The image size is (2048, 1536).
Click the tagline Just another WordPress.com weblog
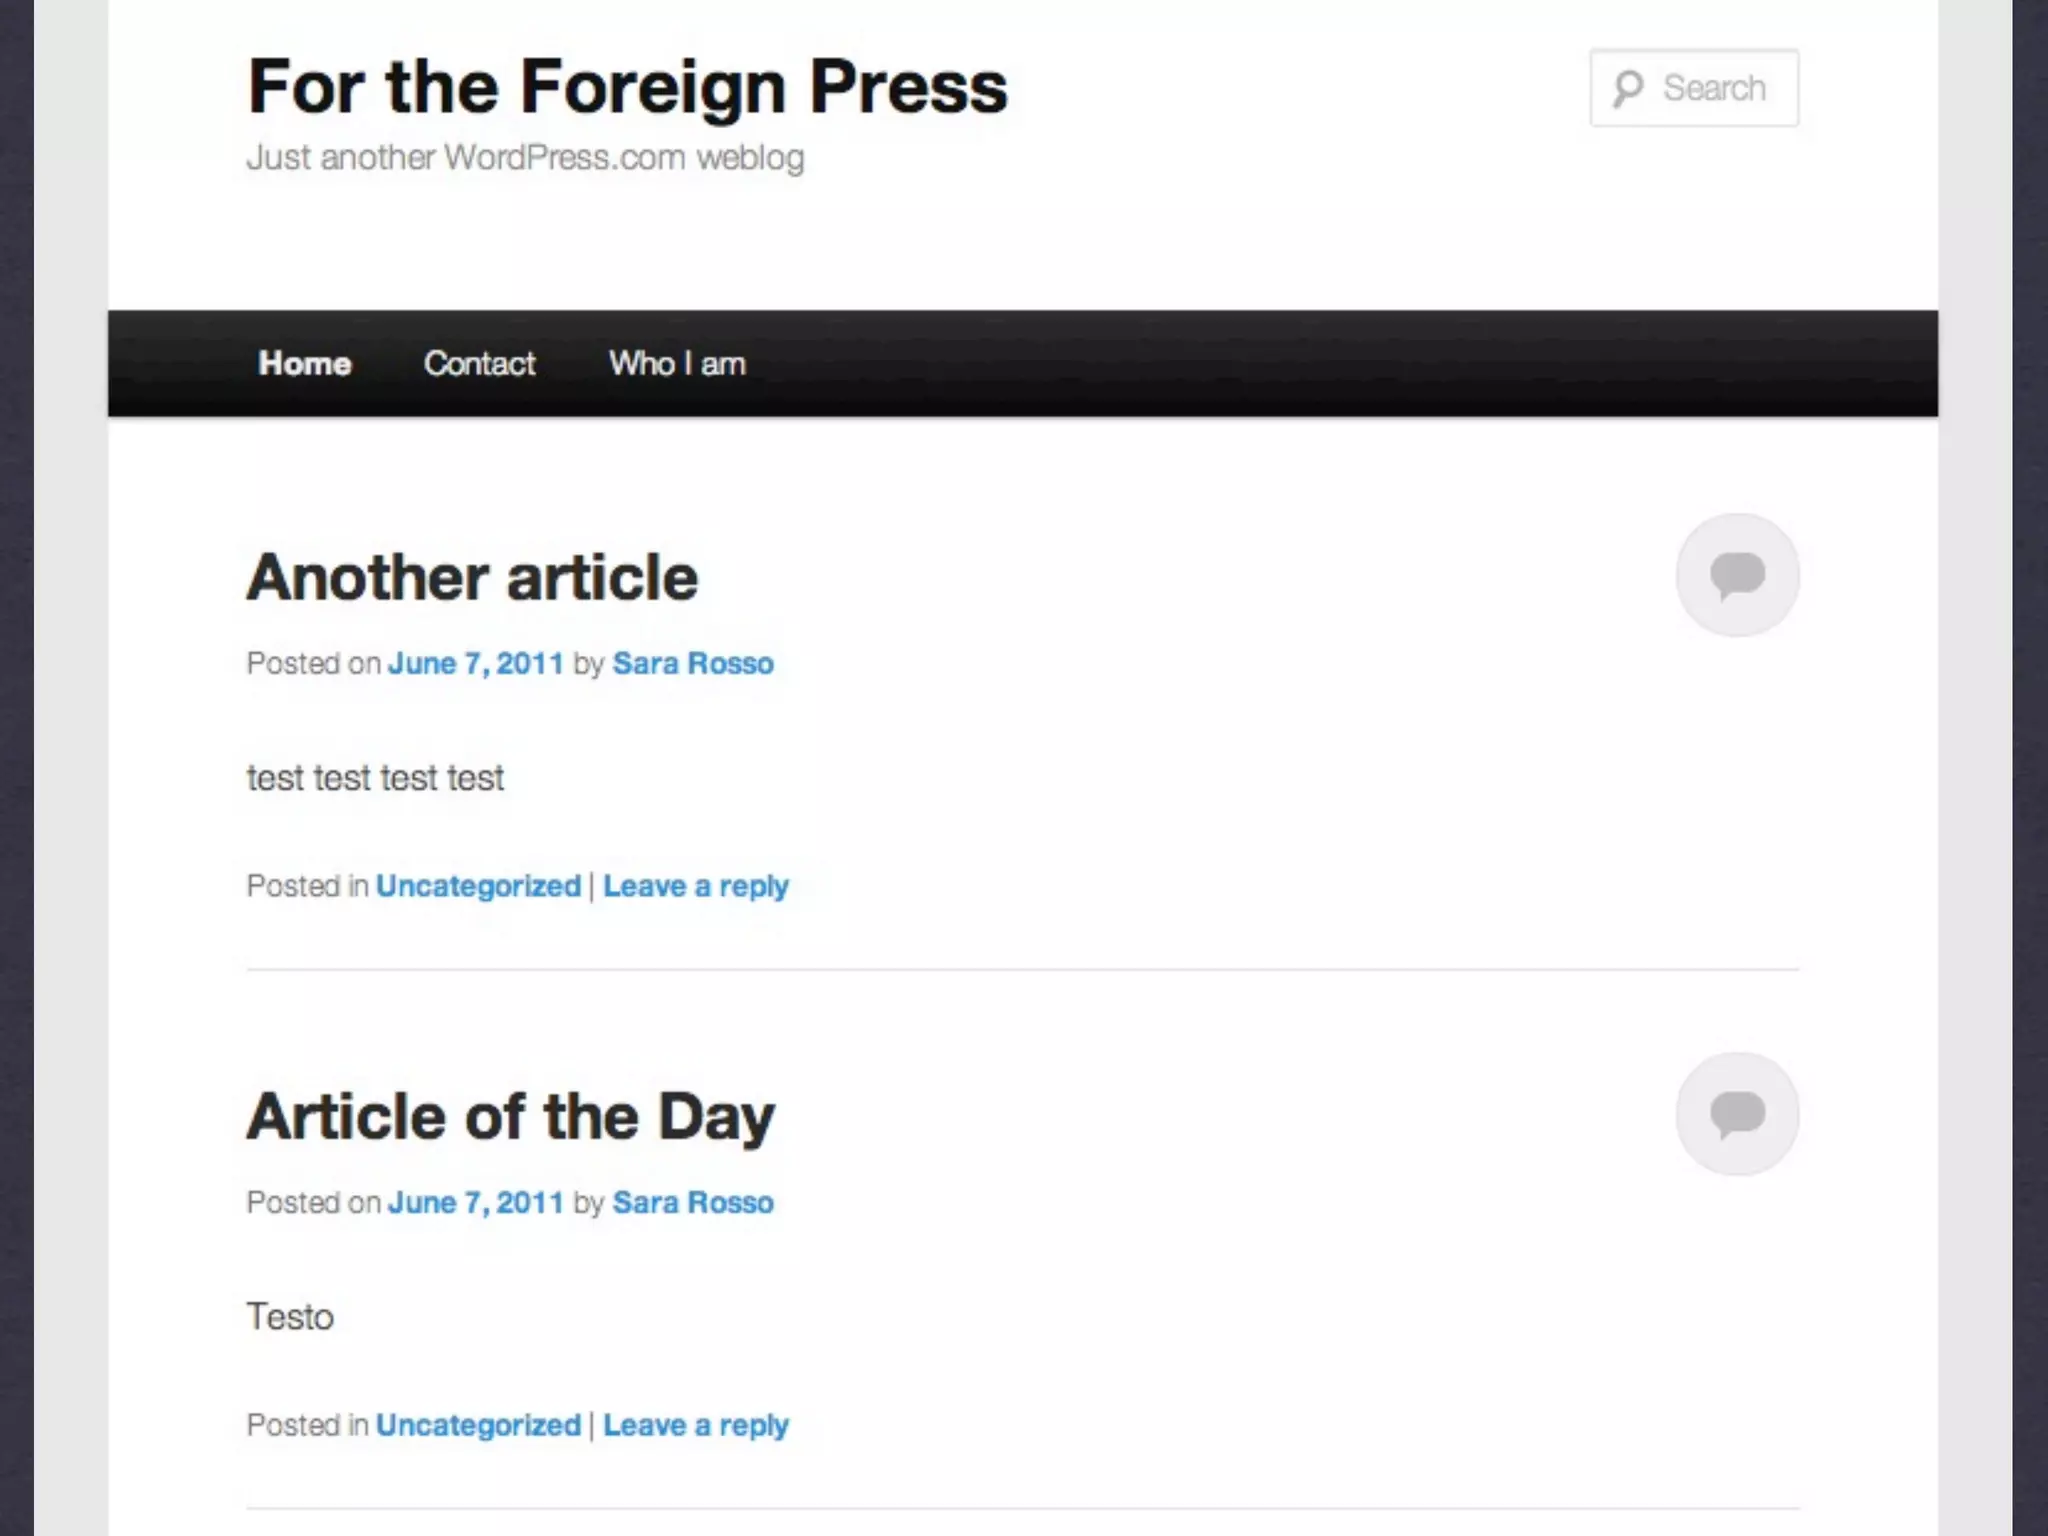[525, 158]
